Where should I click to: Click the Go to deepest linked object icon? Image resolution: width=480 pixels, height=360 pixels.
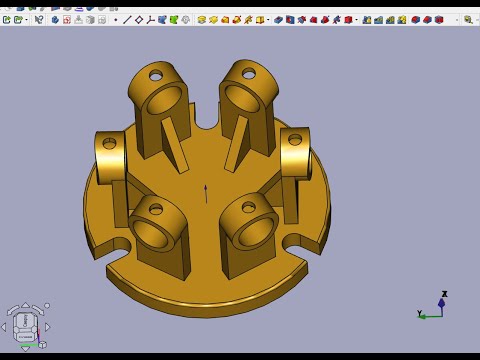[18, 20]
